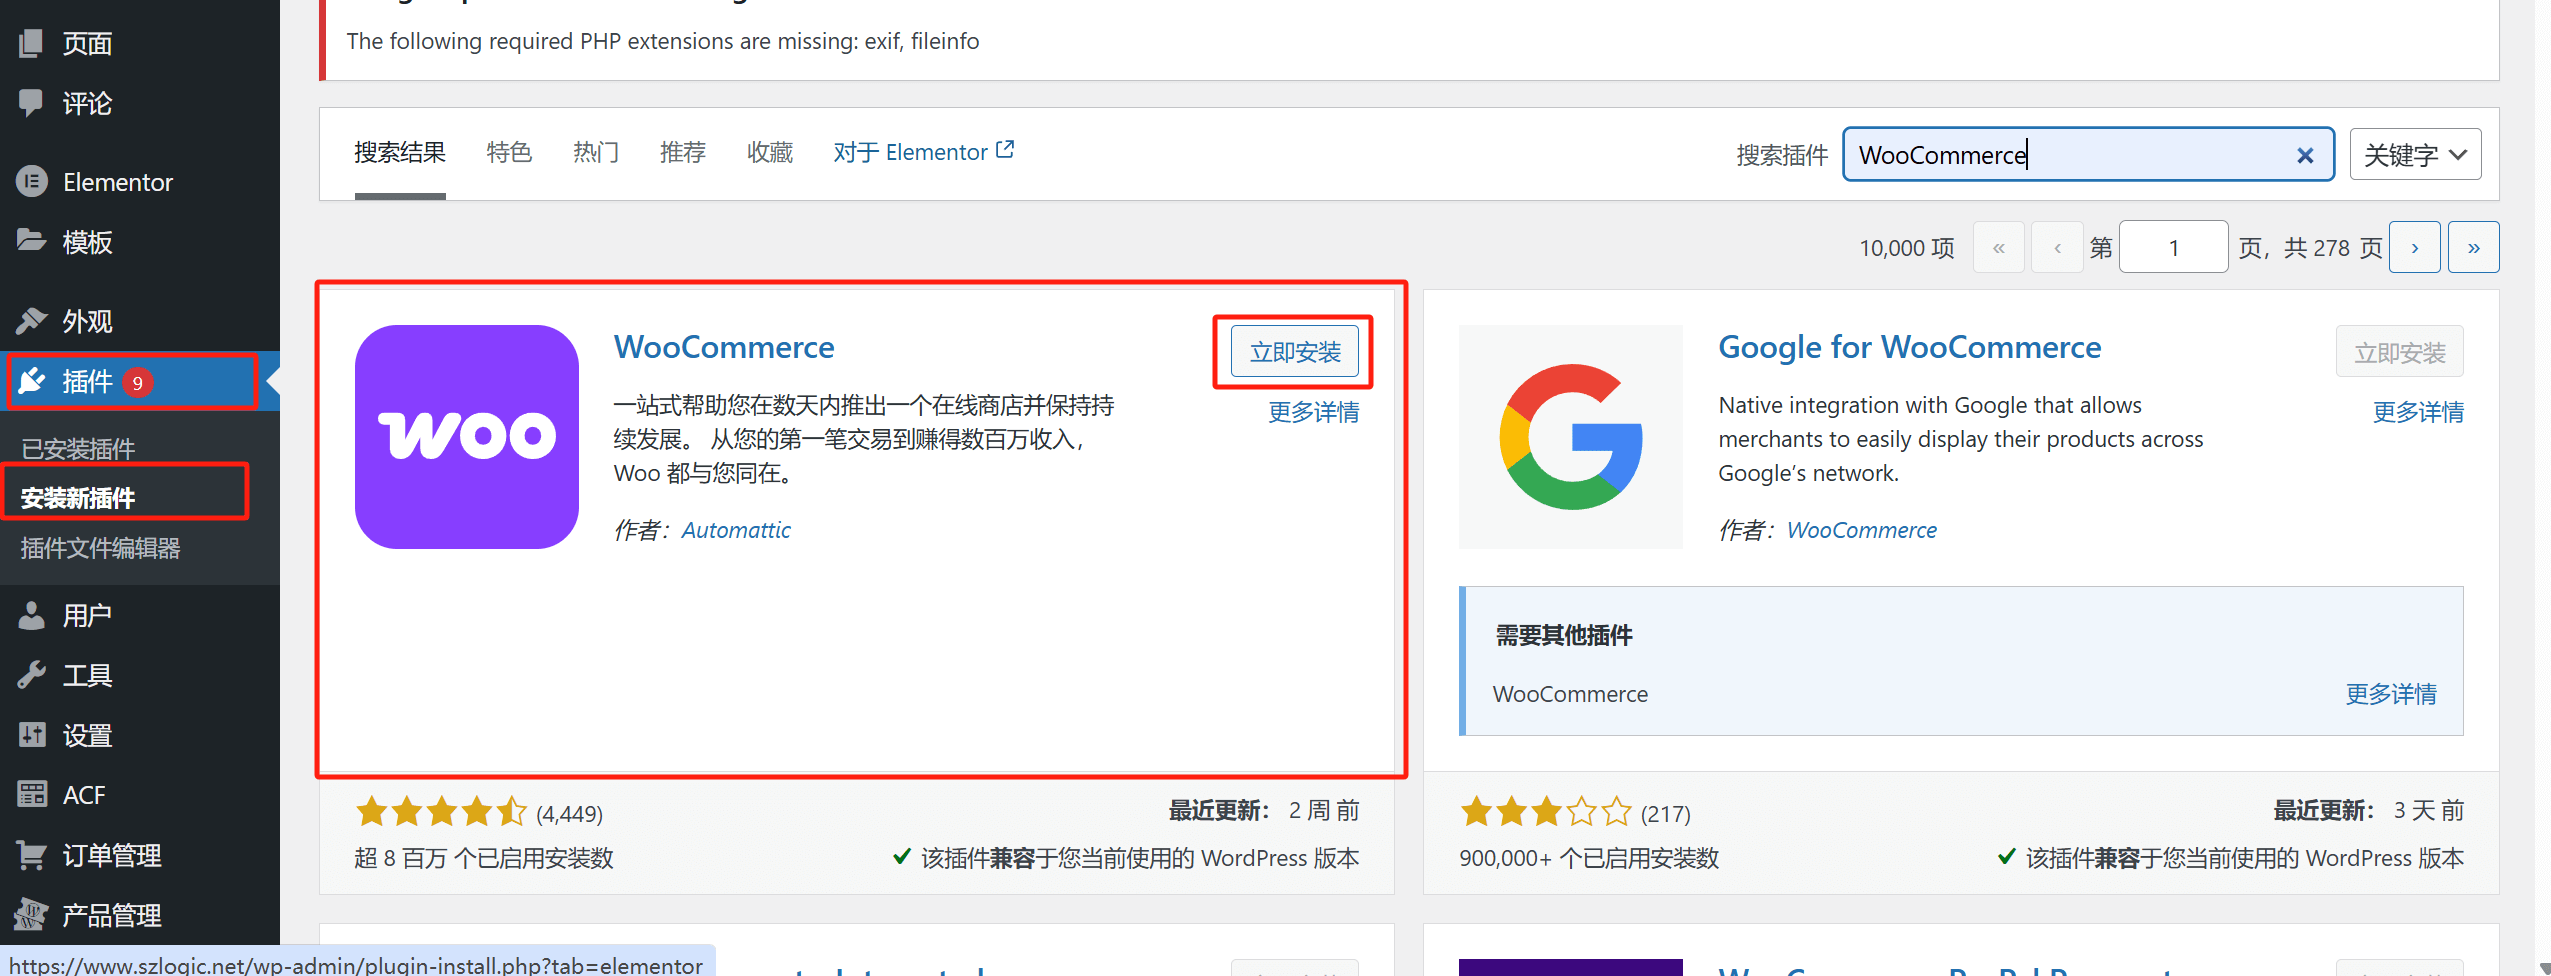2551x976 pixels.
Task: Open 更多详情 under Google for WooCommerce install button
Action: coord(2418,412)
